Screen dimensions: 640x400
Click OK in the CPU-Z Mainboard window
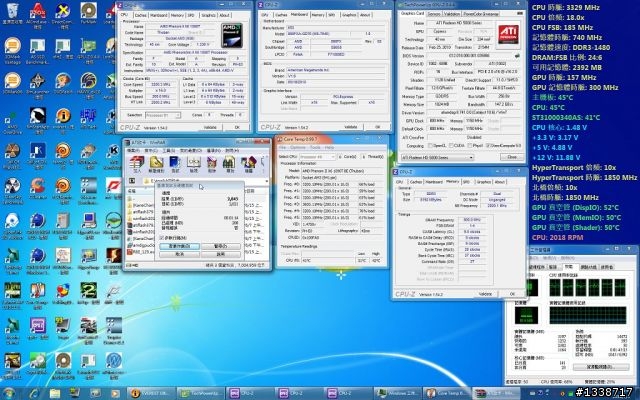pyautogui.click(x=378, y=127)
